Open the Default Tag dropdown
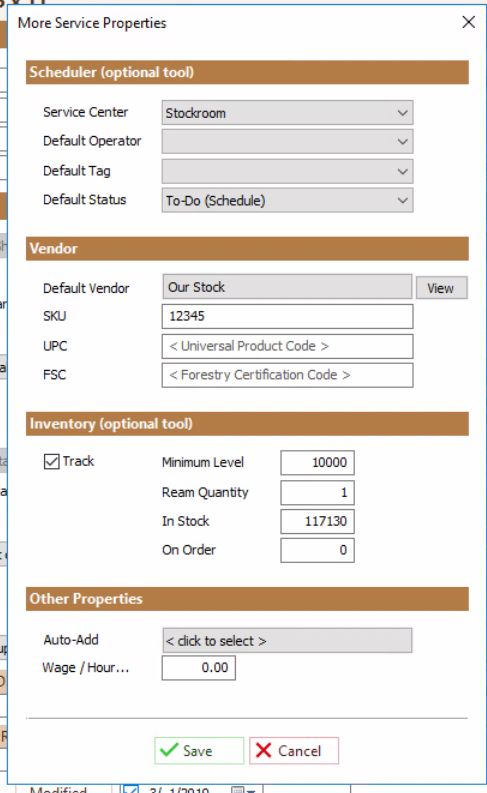The width and height of the screenshot is (487, 793). (287, 171)
